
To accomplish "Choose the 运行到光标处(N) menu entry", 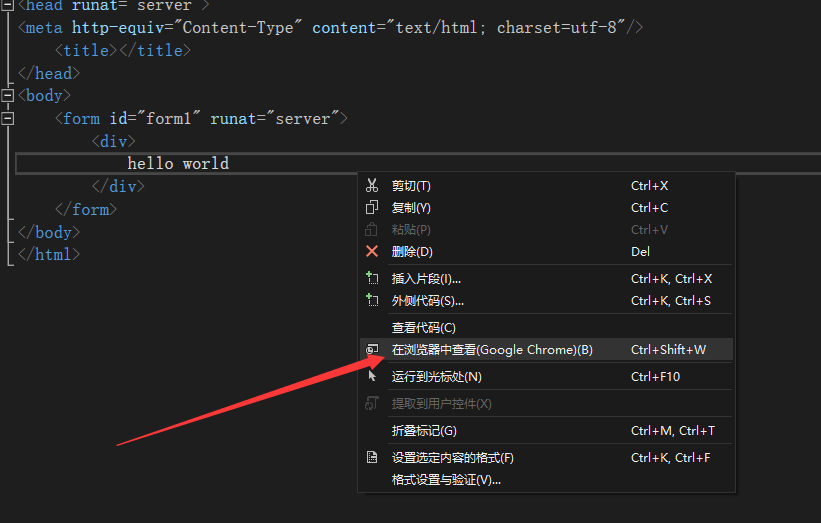I will point(436,377).
